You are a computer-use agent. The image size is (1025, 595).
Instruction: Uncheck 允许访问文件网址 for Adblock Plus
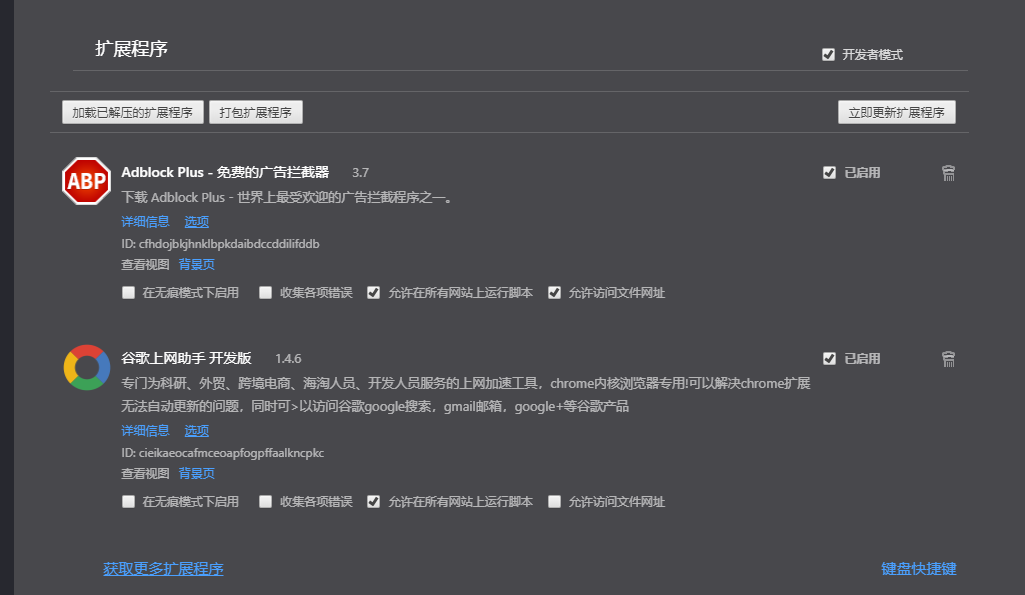pyautogui.click(x=554, y=292)
